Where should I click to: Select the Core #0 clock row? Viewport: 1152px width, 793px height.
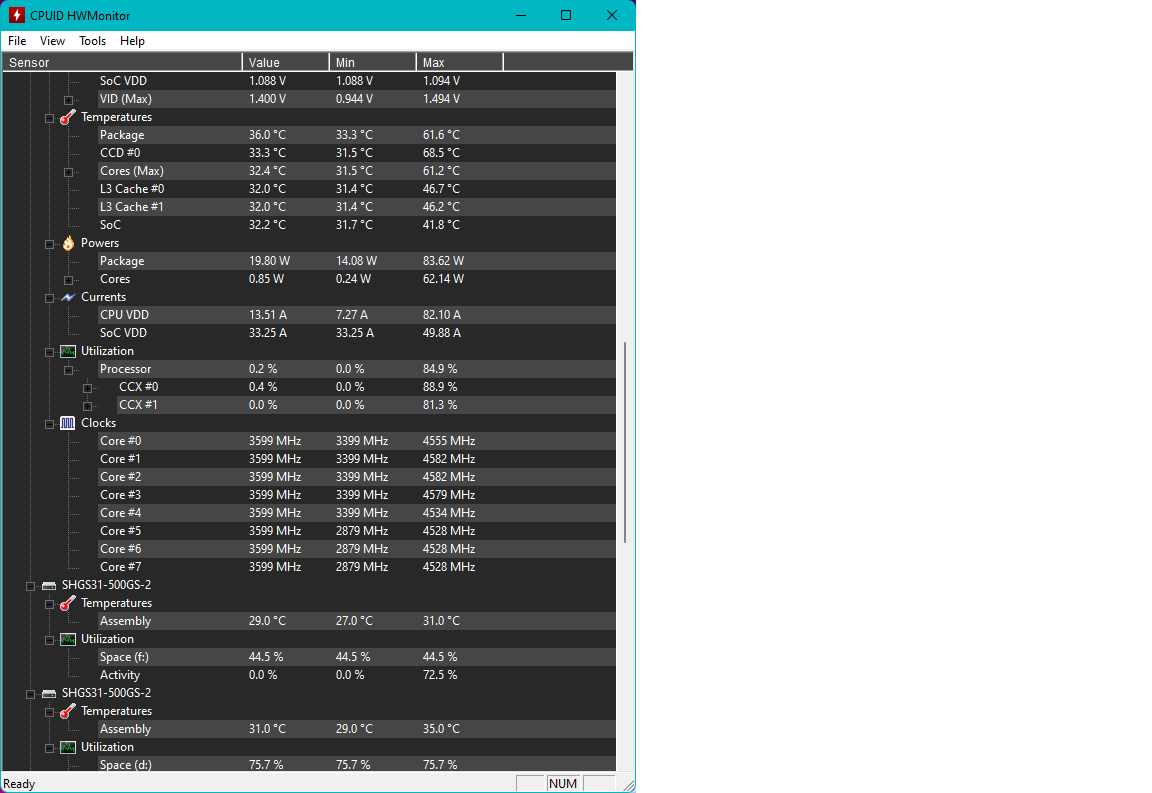(357, 441)
